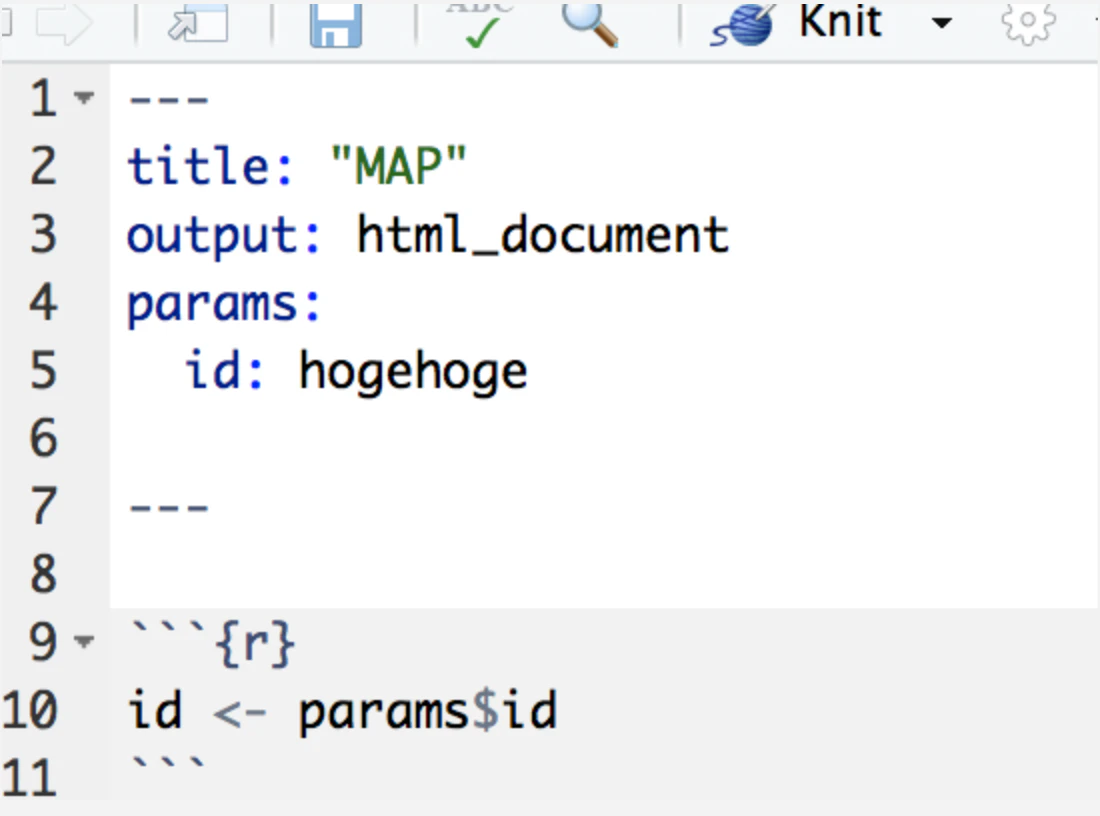Click the closing --- on line 7
This screenshot has width=1100, height=816.
coord(169,507)
